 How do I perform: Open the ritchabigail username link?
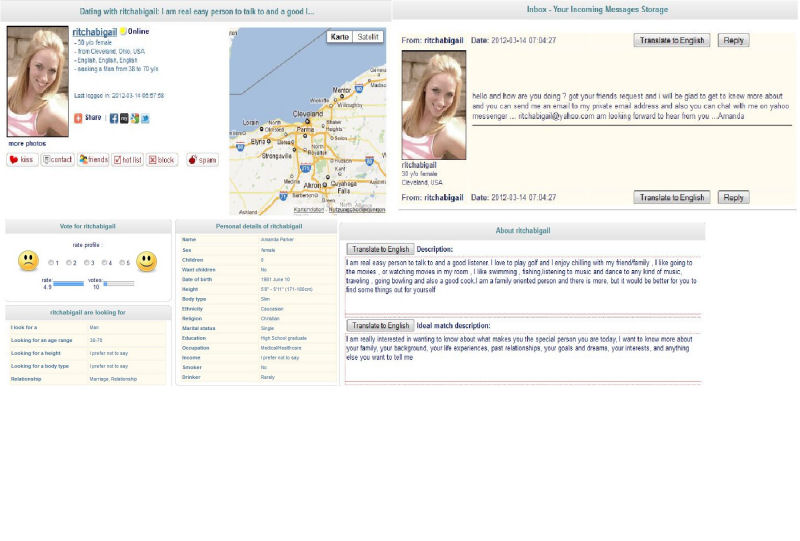click(95, 32)
